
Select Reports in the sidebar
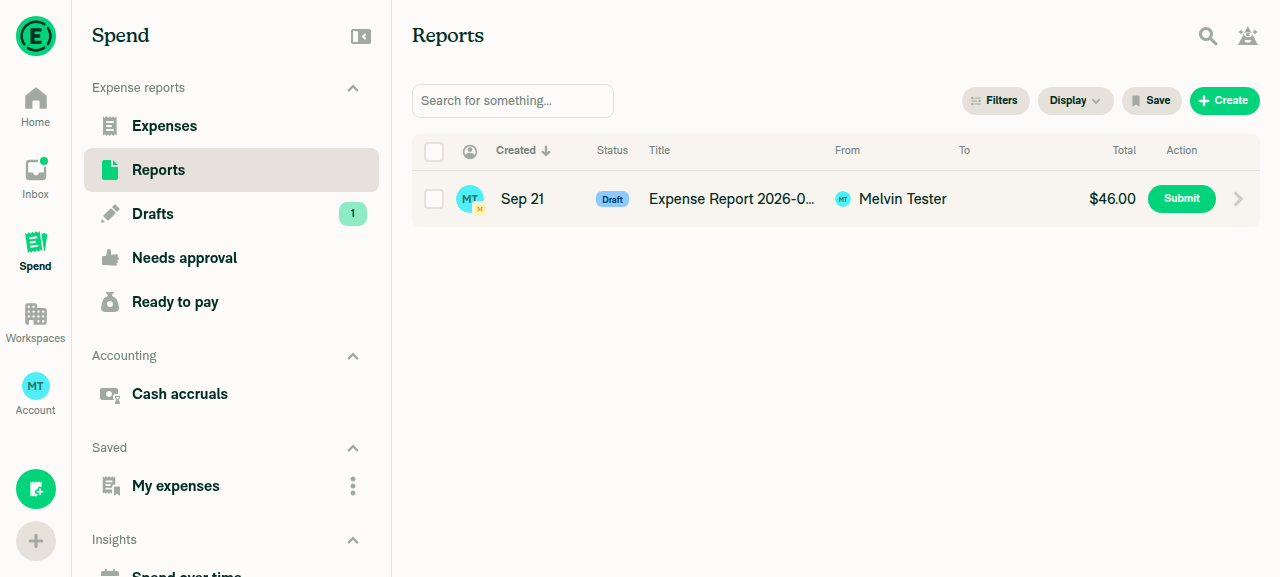(x=231, y=170)
